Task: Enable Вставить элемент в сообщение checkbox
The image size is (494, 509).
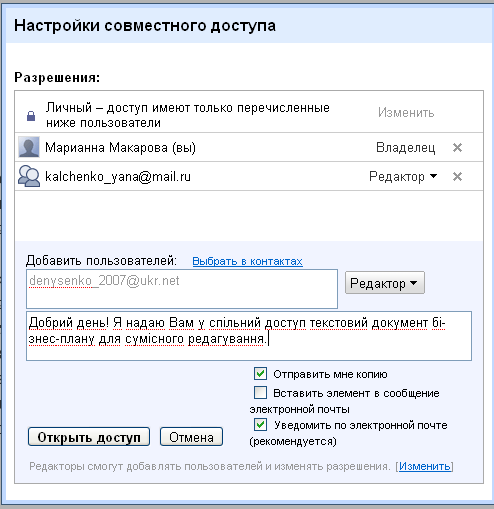Action: pyautogui.click(x=260, y=392)
